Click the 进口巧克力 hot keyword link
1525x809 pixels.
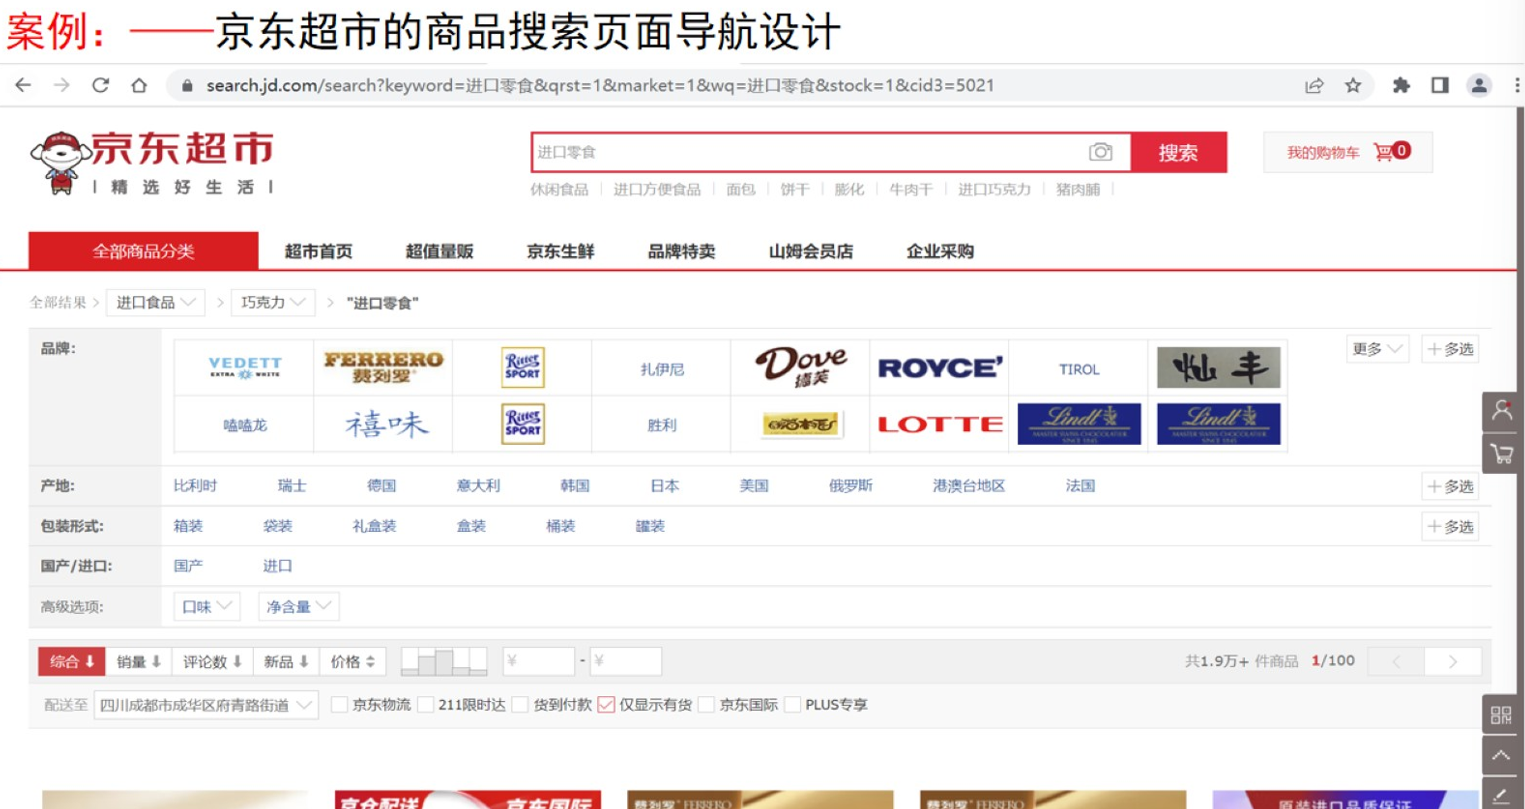[x=994, y=189]
